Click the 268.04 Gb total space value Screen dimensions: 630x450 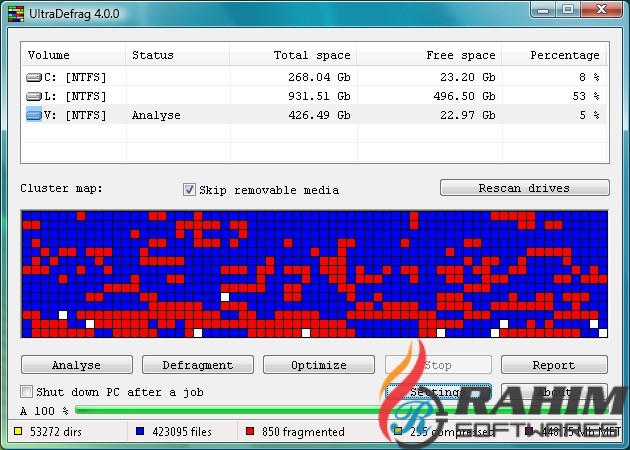pos(319,77)
